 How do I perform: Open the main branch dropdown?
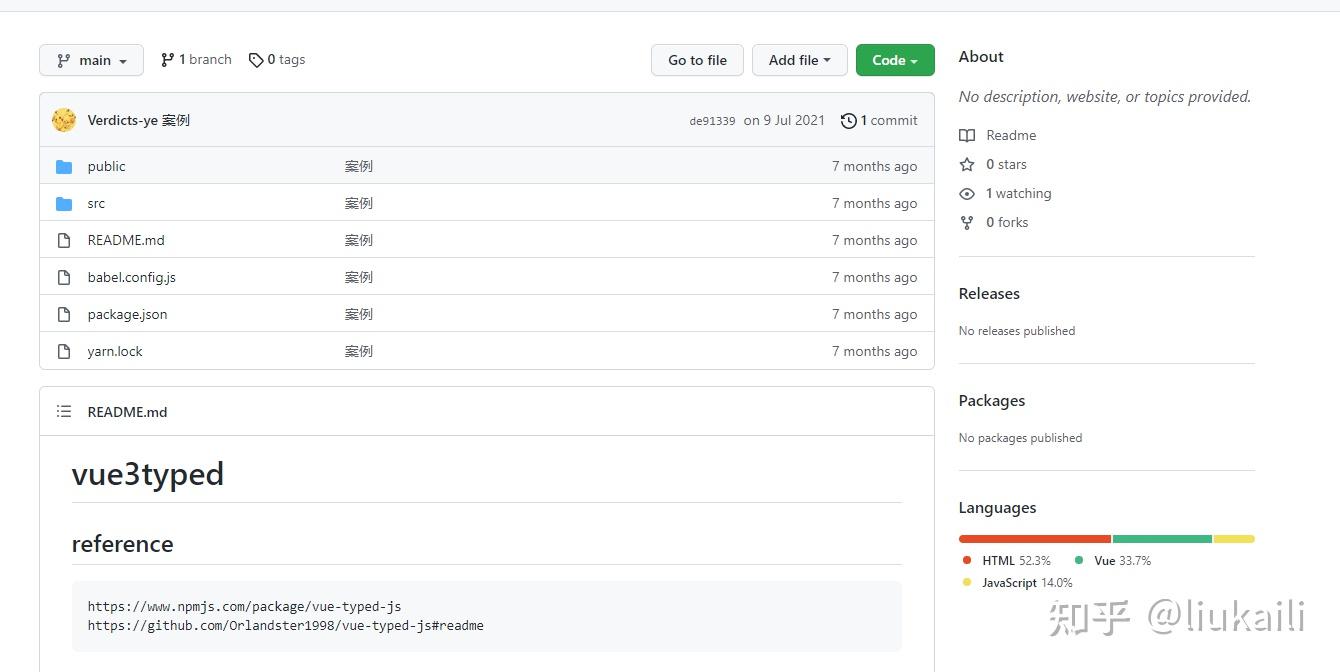point(91,60)
